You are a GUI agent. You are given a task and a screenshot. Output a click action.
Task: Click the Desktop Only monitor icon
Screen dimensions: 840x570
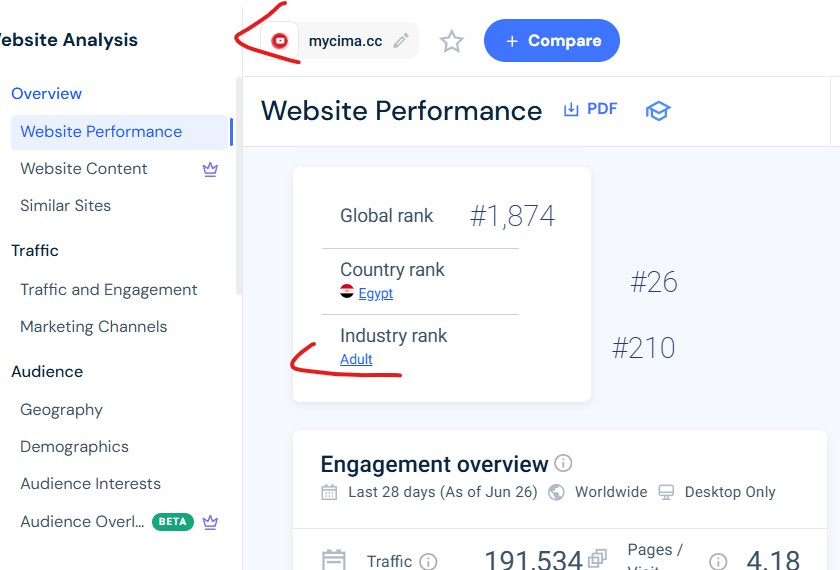pos(666,492)
